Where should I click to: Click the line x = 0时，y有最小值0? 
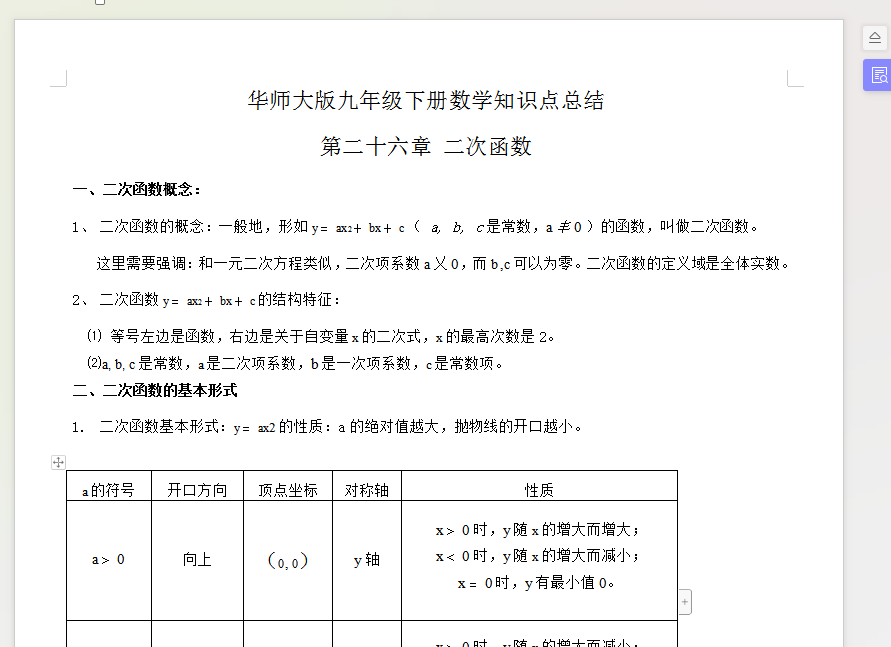[537, 583]
